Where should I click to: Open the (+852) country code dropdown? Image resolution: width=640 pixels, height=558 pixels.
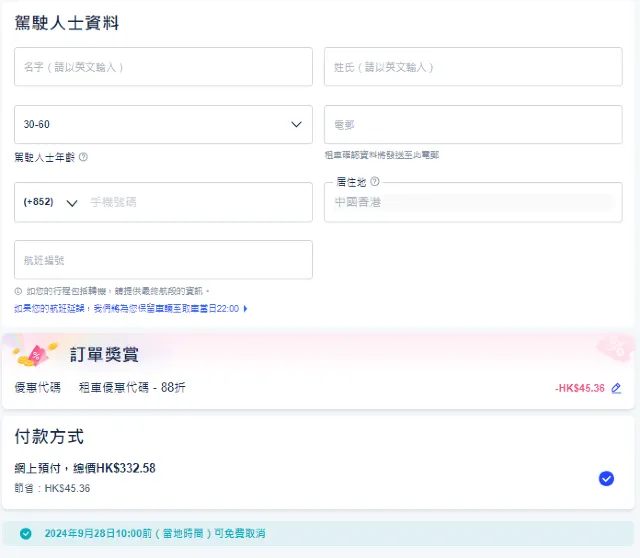coord(50,202)
